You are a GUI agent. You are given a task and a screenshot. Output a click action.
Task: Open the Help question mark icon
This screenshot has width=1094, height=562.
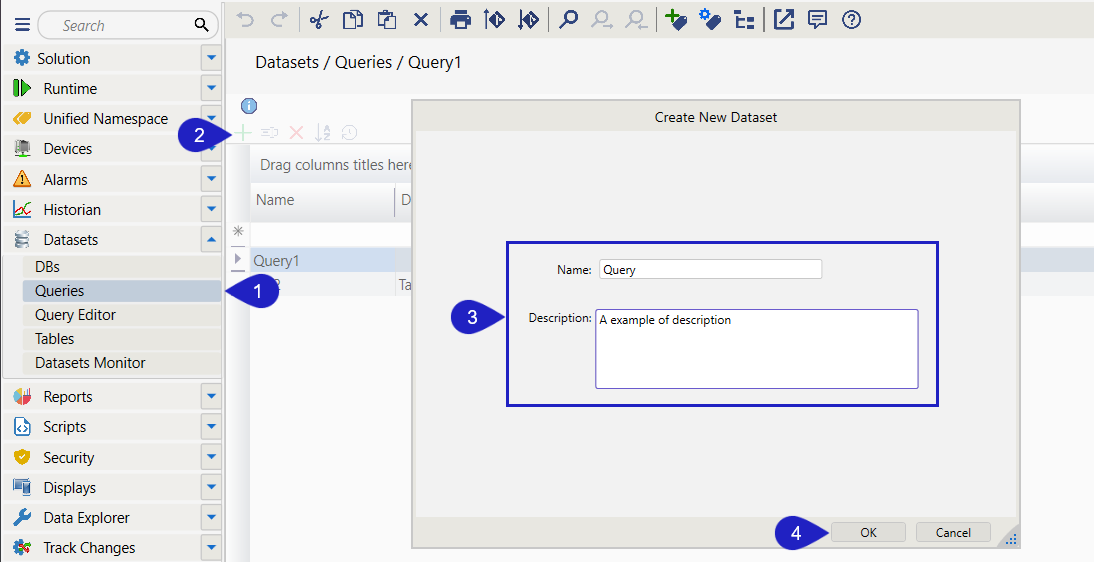tap(851, 19)
